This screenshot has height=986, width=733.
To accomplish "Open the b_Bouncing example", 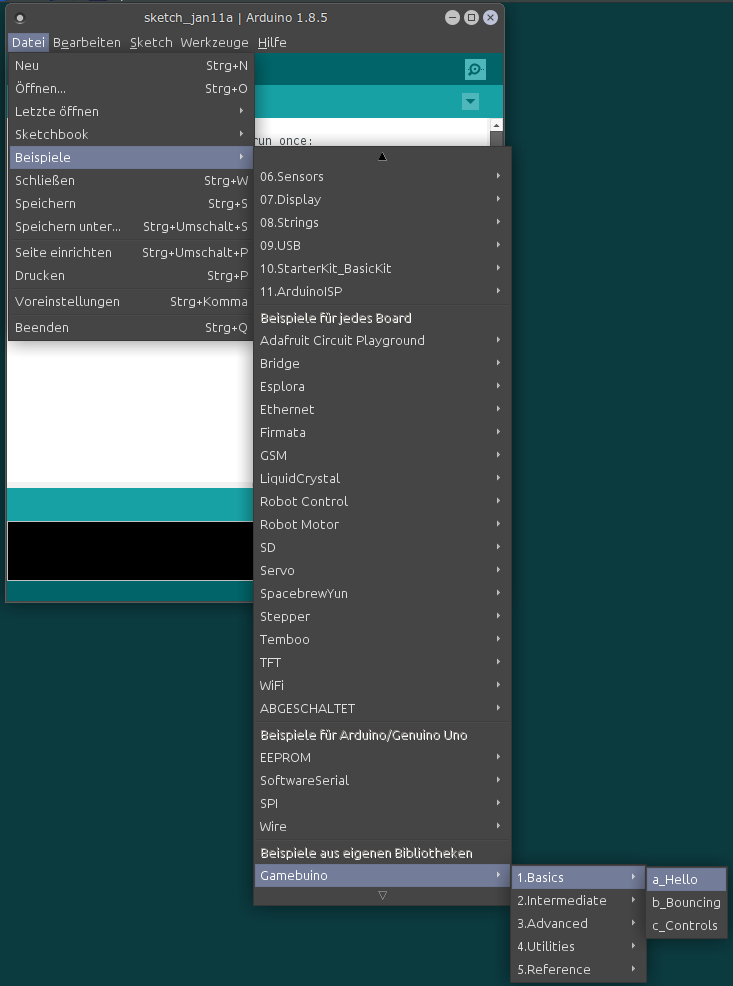I will pos(685,903).
